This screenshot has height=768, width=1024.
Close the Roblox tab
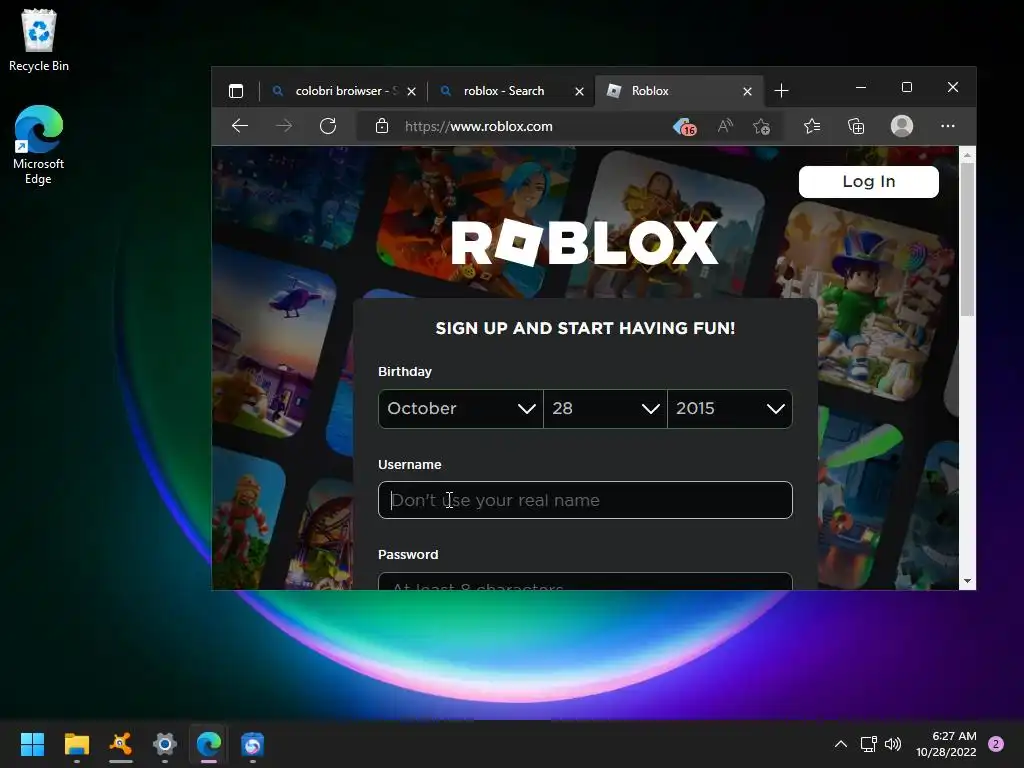click(748, 91)
